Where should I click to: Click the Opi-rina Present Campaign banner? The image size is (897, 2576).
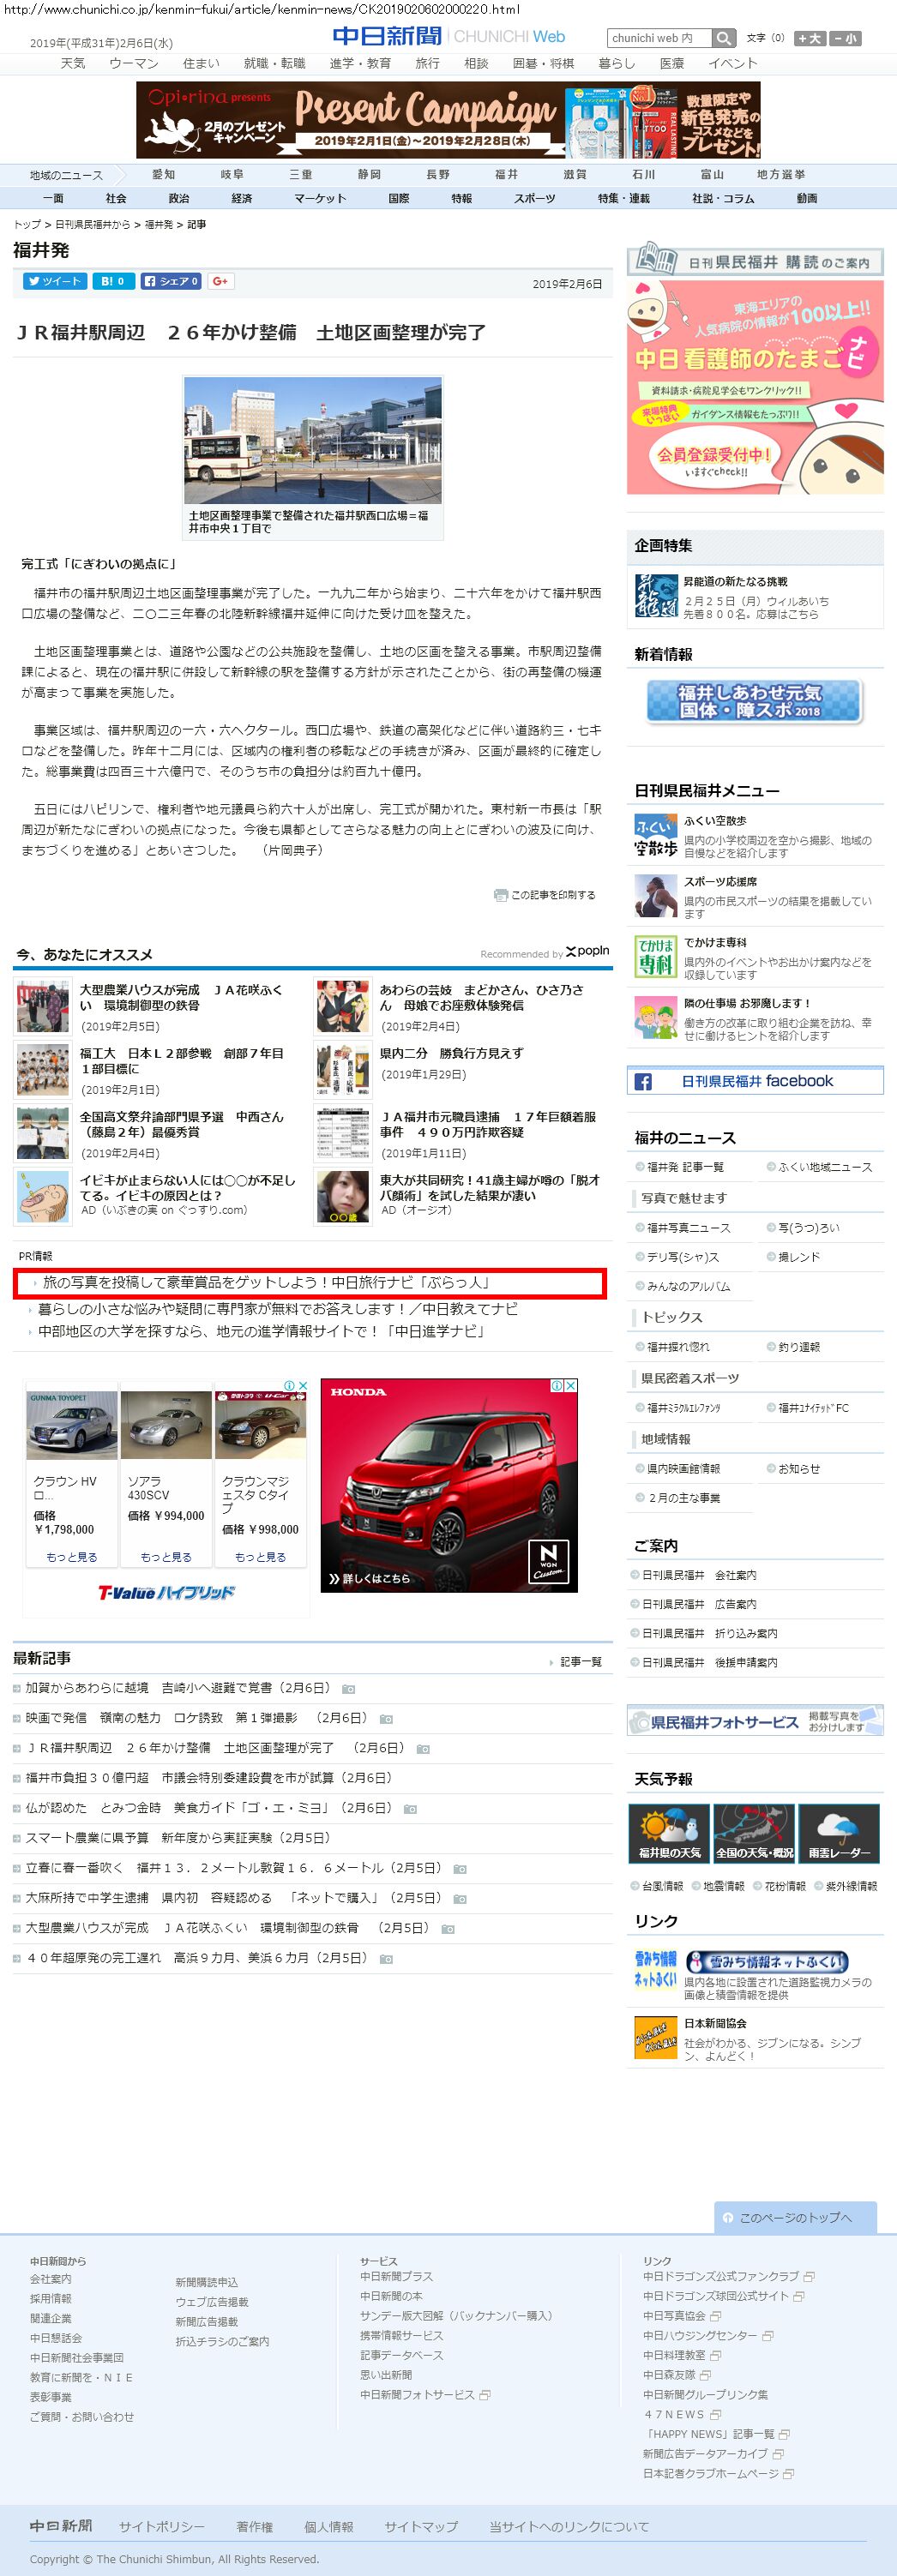pyautogui.click(x=448, y=120)
